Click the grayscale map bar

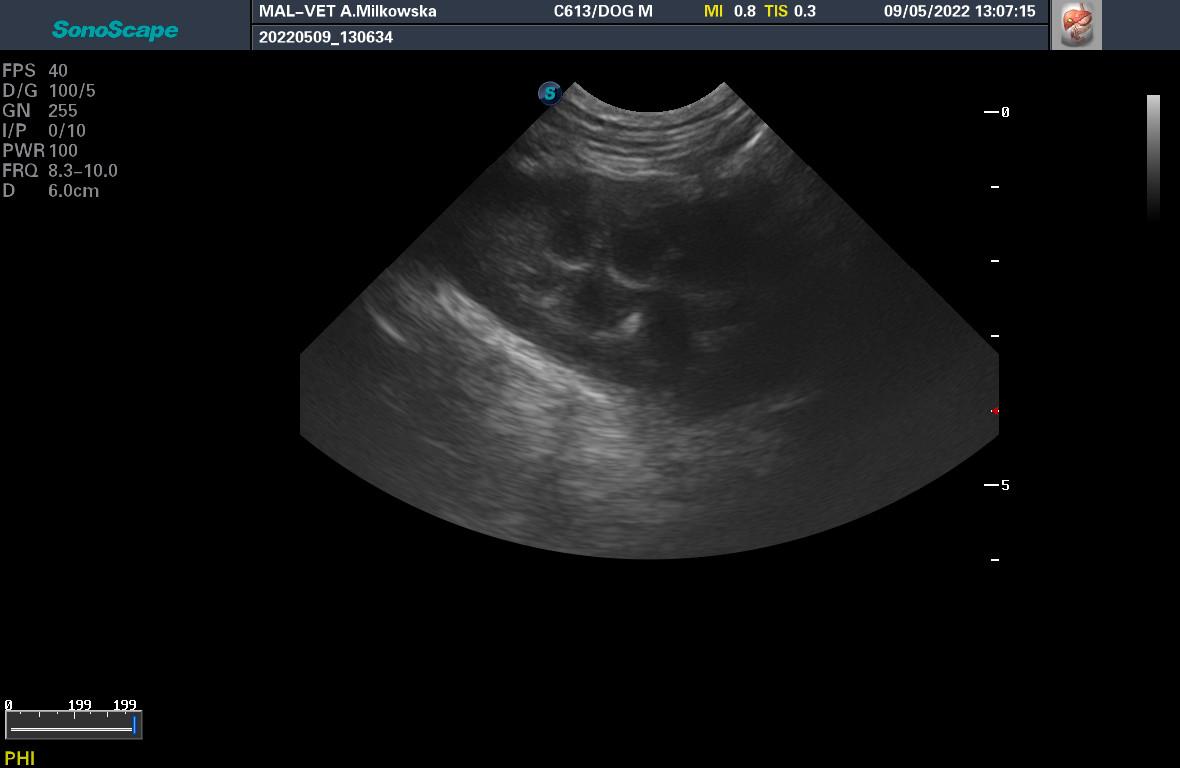coord(1153,155)
